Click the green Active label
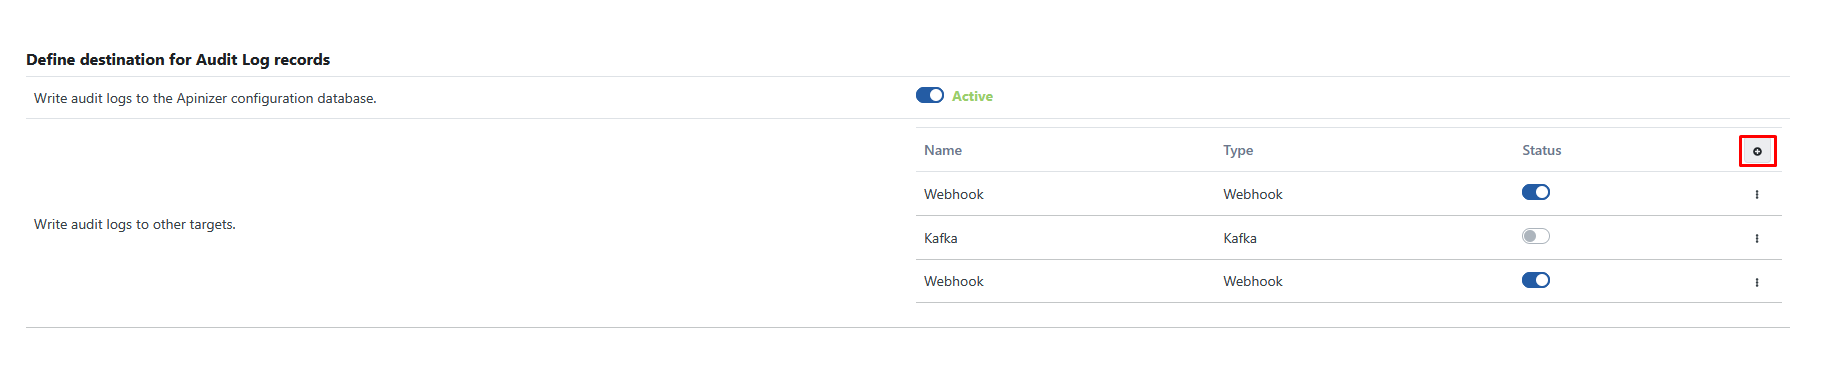This screenshot has height=367, width=1821. pyautogui.click(x=972, y=96)
